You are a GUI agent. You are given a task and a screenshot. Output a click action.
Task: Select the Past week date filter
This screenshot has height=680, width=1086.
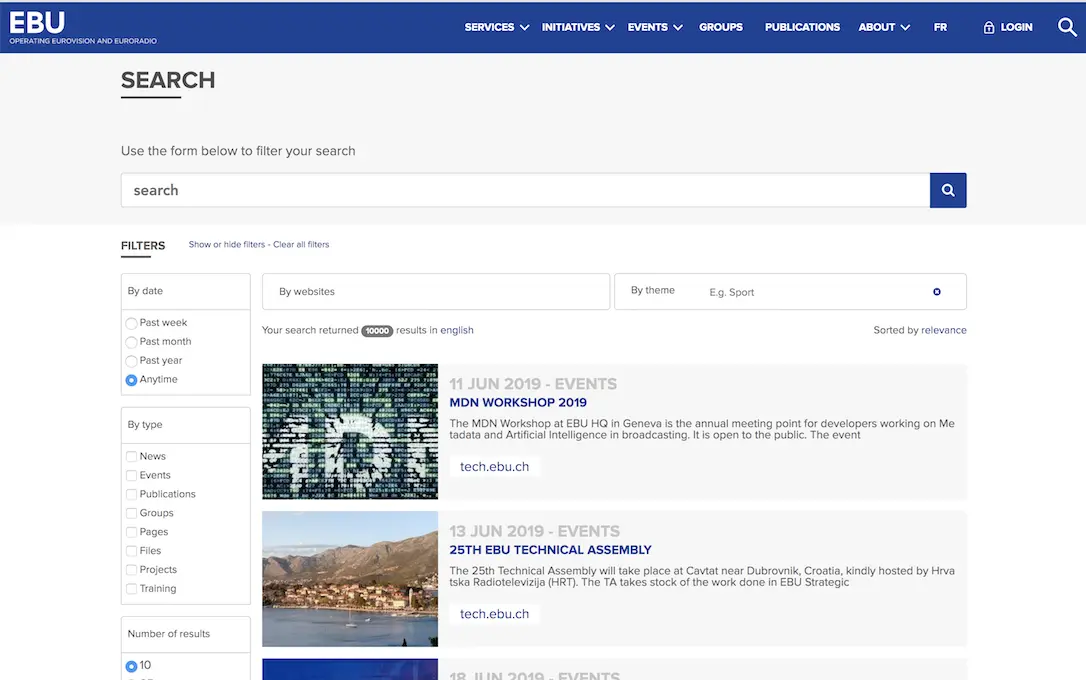click(131, 323)
